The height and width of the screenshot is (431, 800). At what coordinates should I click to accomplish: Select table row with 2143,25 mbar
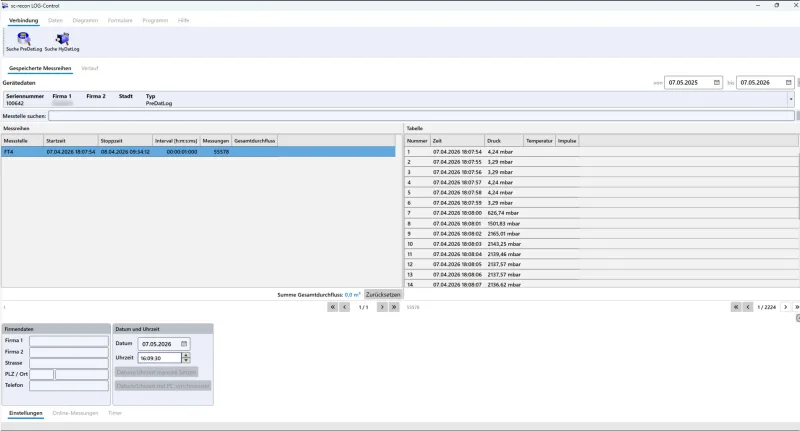coord(602,244)
